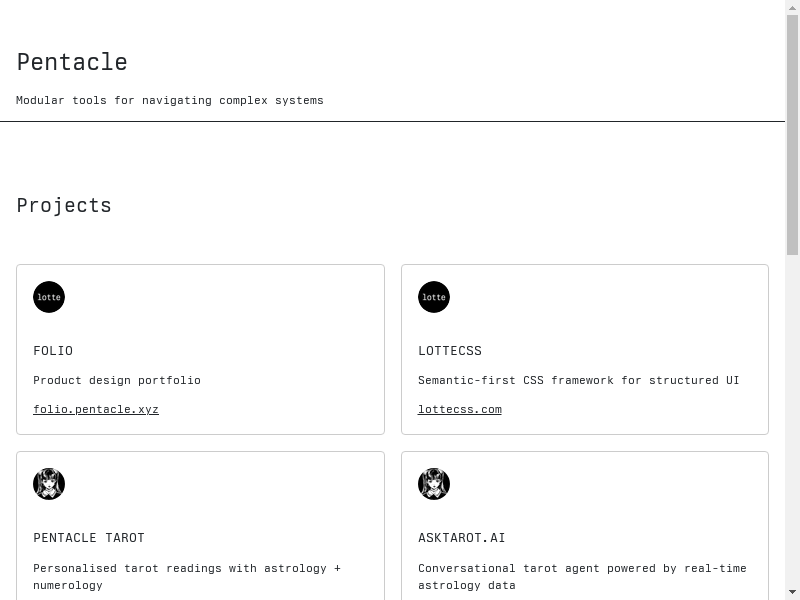Click the lotte logo on LotteCSS card
Viewport: 800px width, 600px height.
pyautogui.click(x=434, y=297)
